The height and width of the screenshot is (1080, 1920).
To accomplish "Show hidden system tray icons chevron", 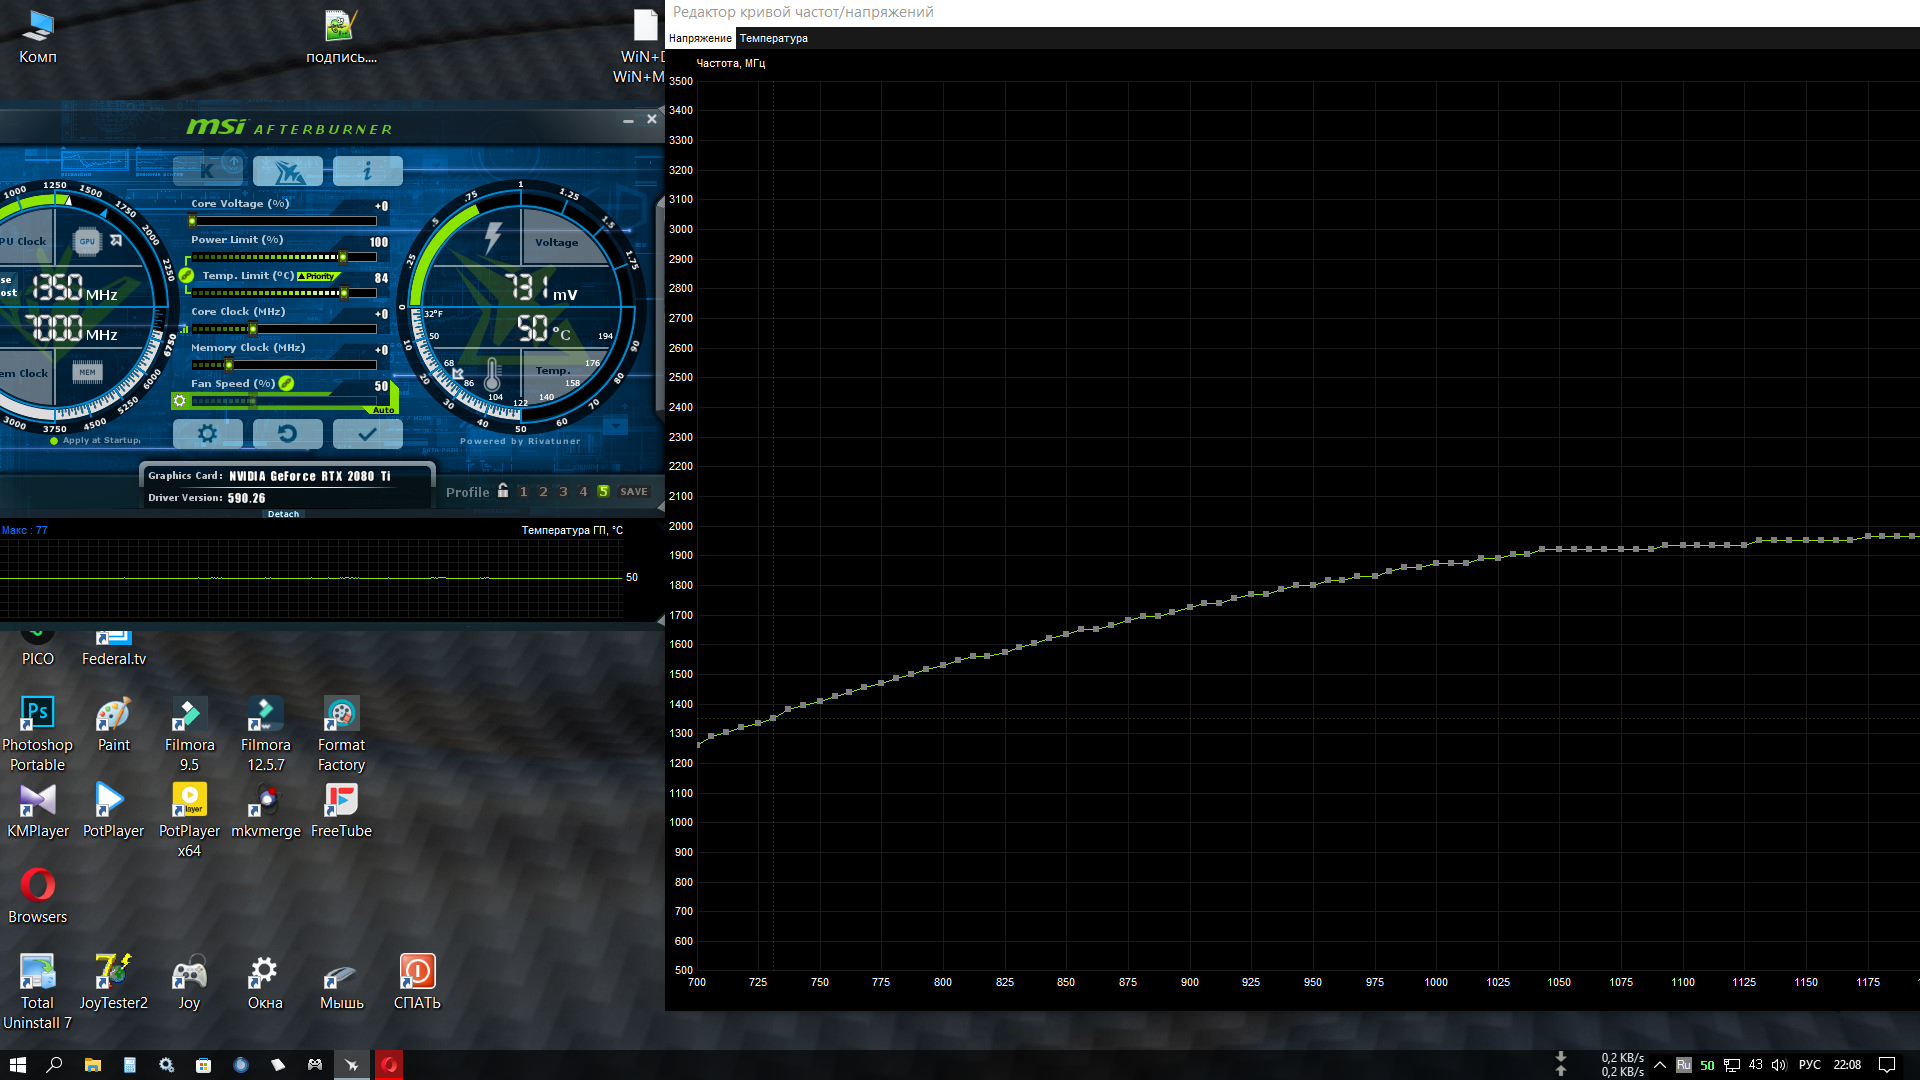I will (x=1660, y=1065).
